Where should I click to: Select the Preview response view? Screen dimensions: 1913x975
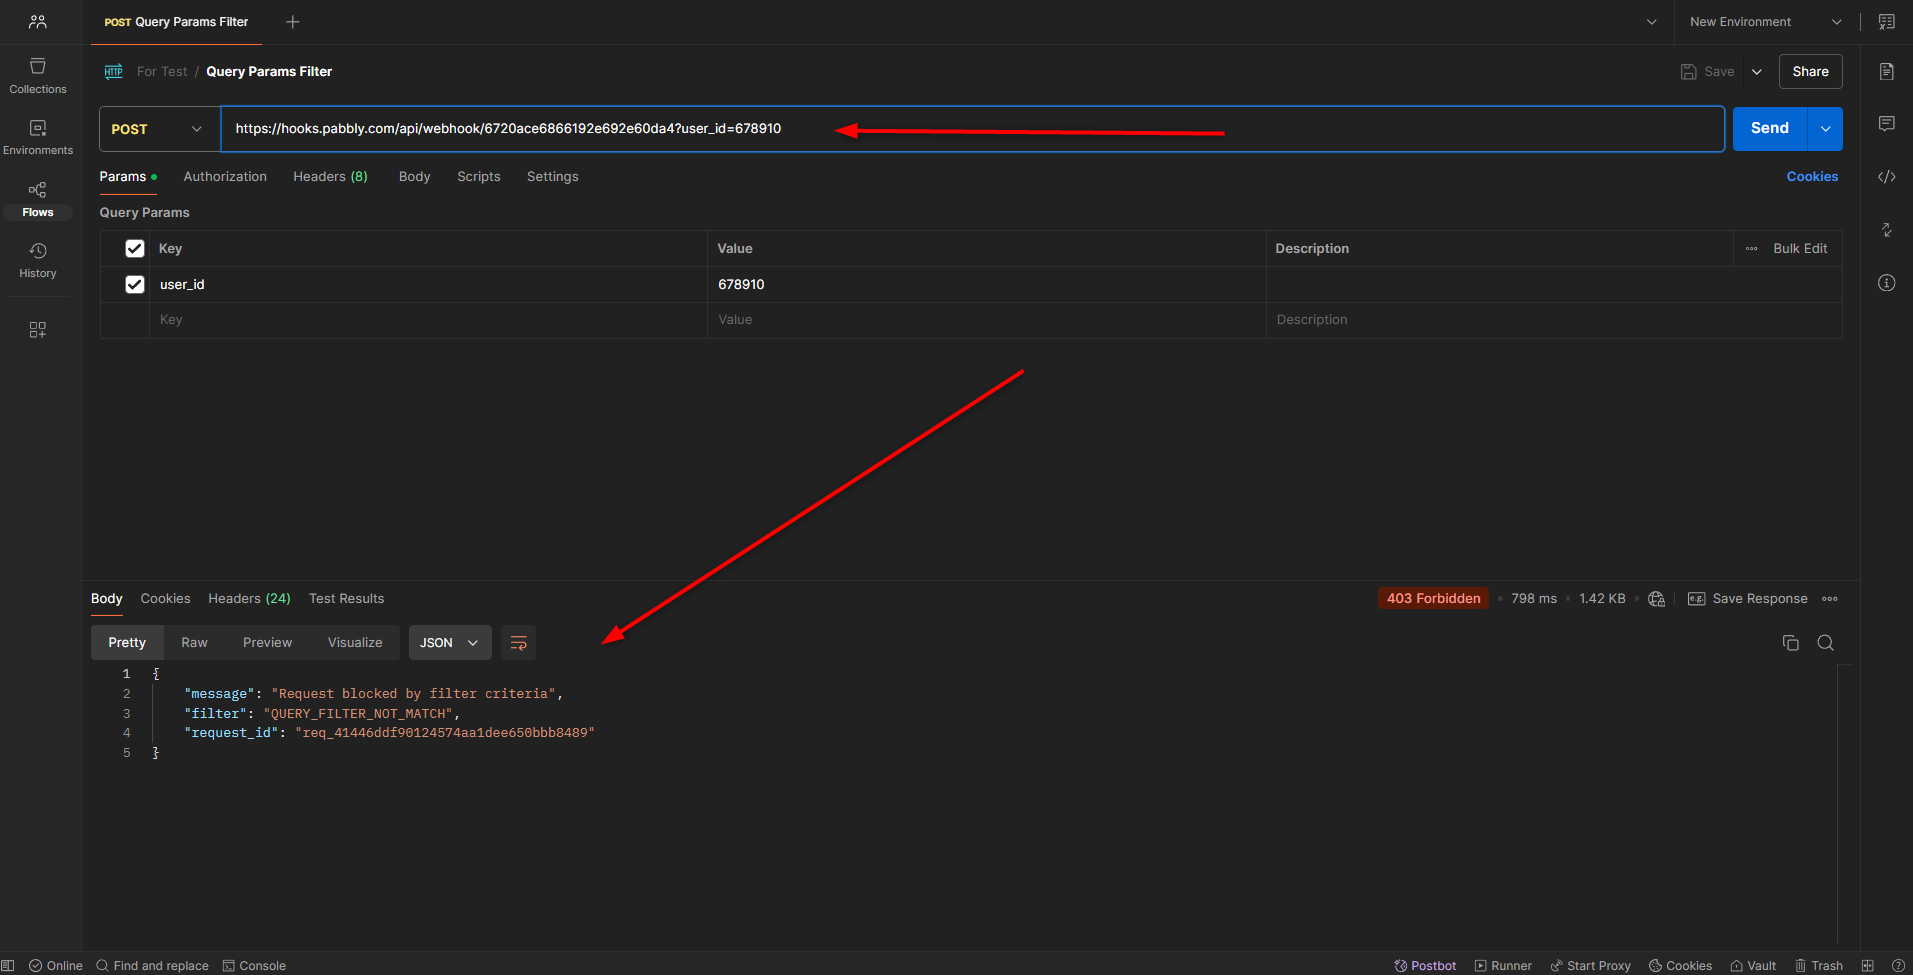pos(267,643)
